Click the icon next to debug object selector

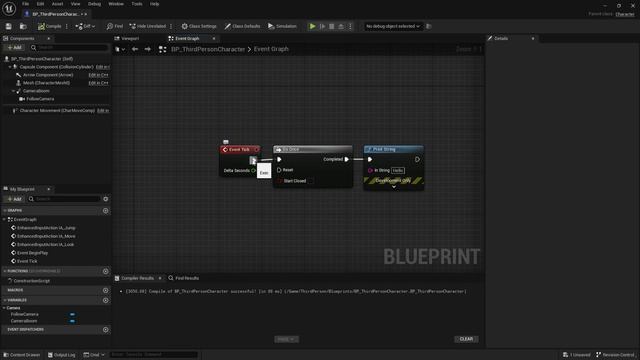tap(429, 26)
